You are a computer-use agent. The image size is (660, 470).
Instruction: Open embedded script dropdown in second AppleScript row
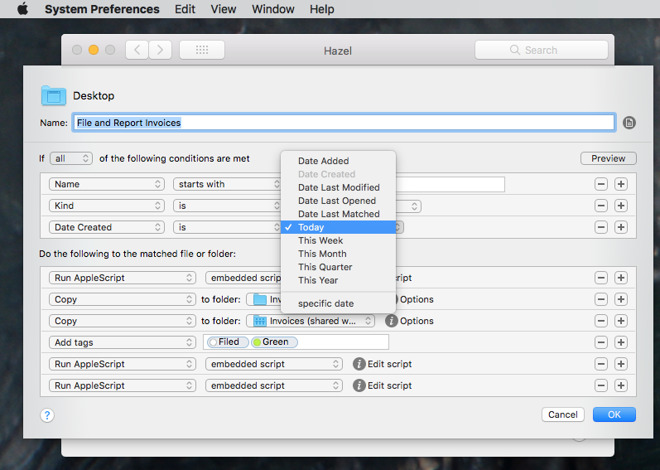(x=274, y=364)
